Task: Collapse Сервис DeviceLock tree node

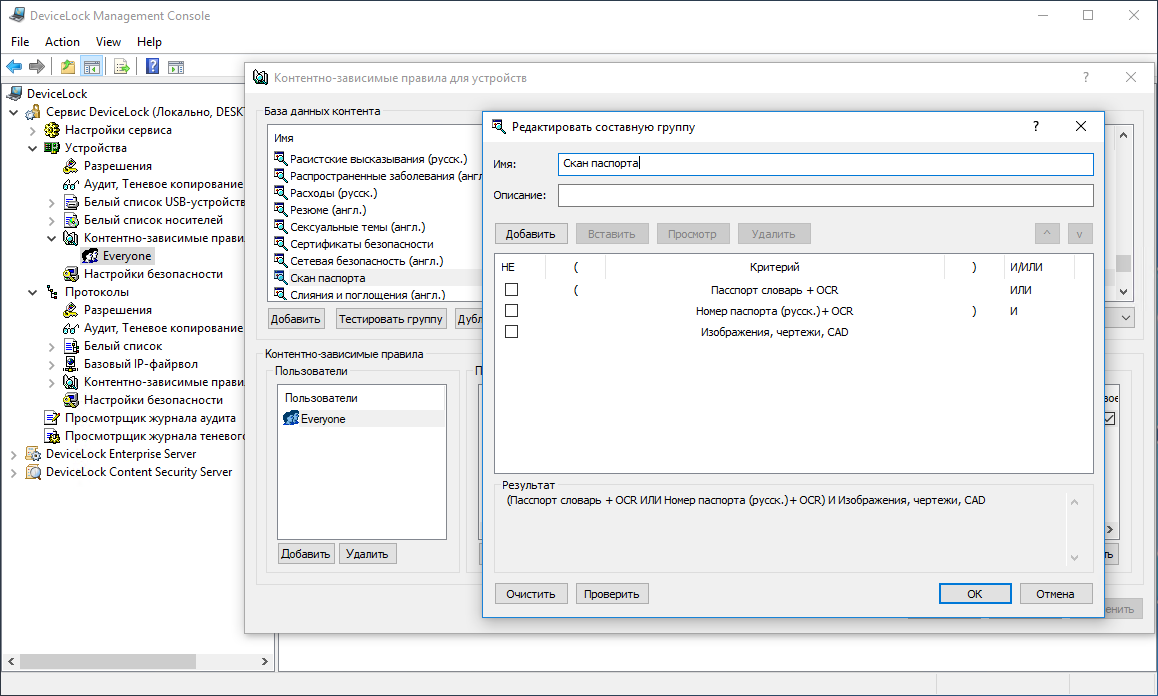Action: click(x=14, y=112)
